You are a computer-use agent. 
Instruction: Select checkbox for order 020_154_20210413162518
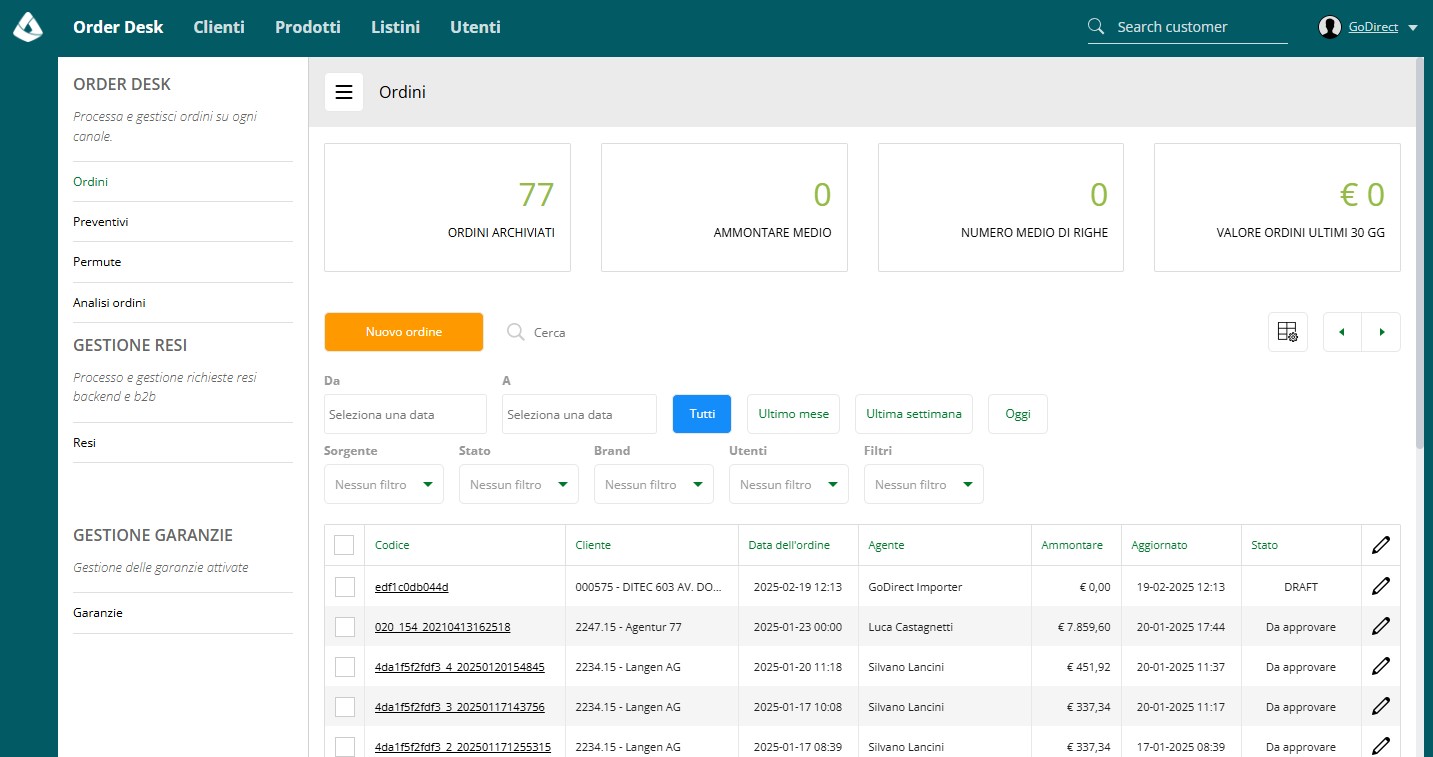(344, 627)
